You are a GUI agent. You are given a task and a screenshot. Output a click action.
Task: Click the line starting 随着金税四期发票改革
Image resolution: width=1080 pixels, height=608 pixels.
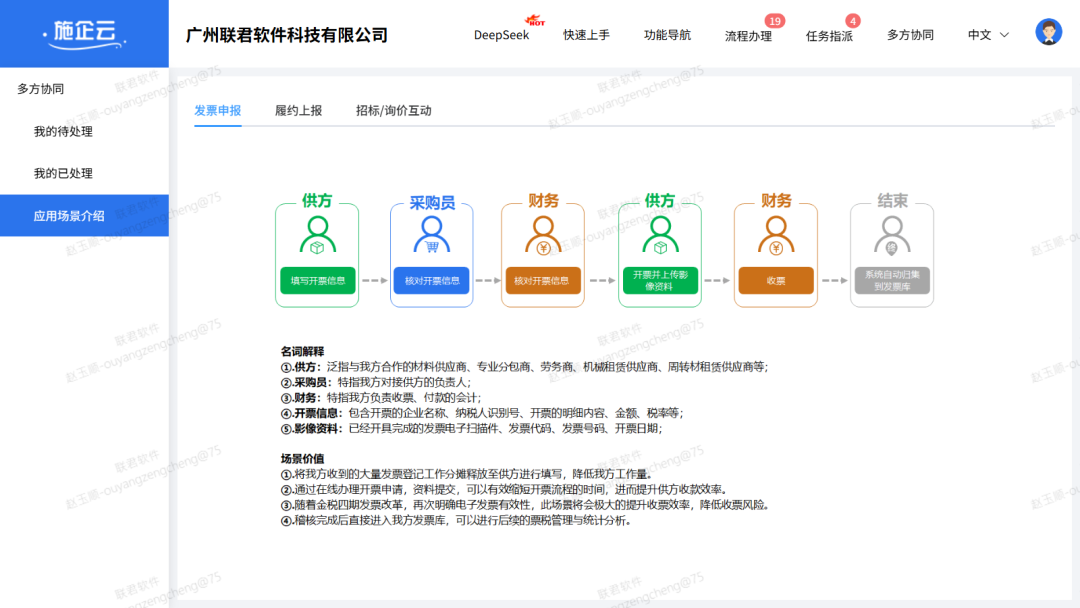525,505
